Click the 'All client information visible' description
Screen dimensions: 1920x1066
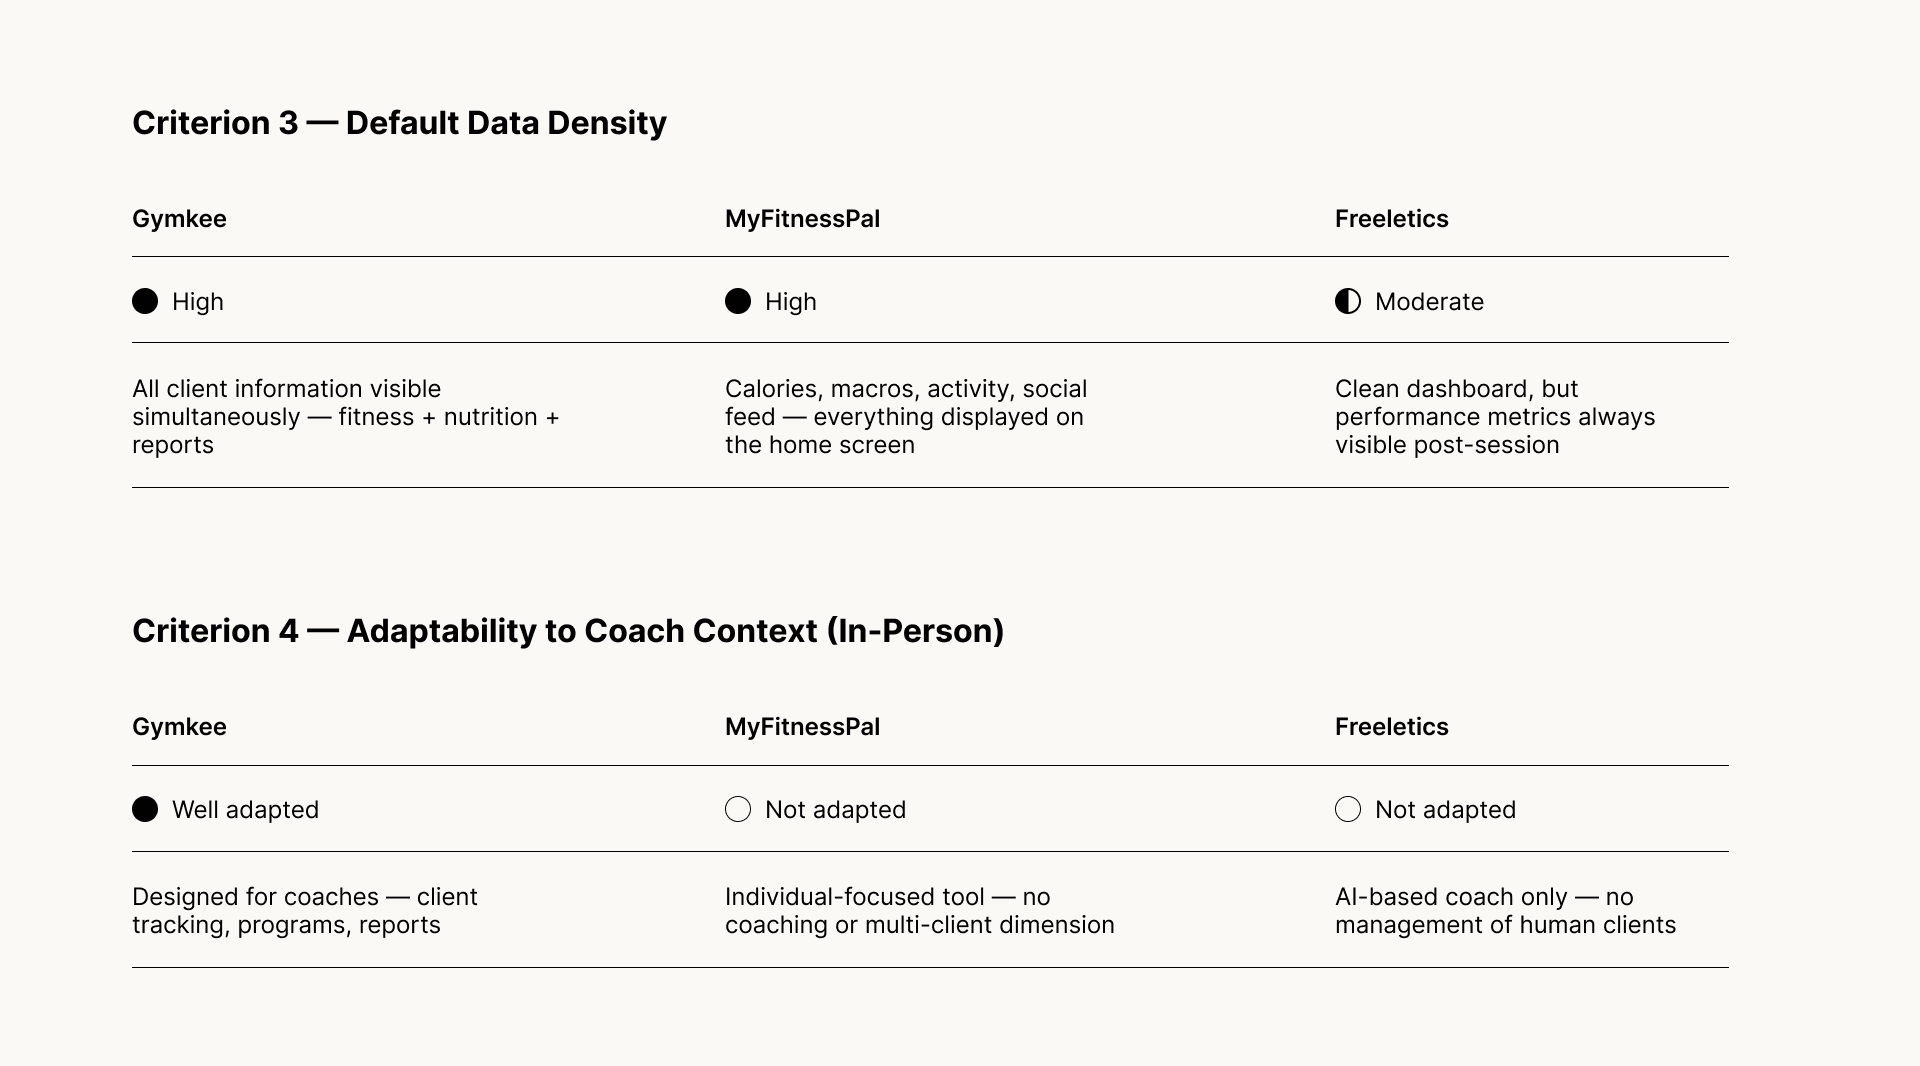tap(345, 417)
